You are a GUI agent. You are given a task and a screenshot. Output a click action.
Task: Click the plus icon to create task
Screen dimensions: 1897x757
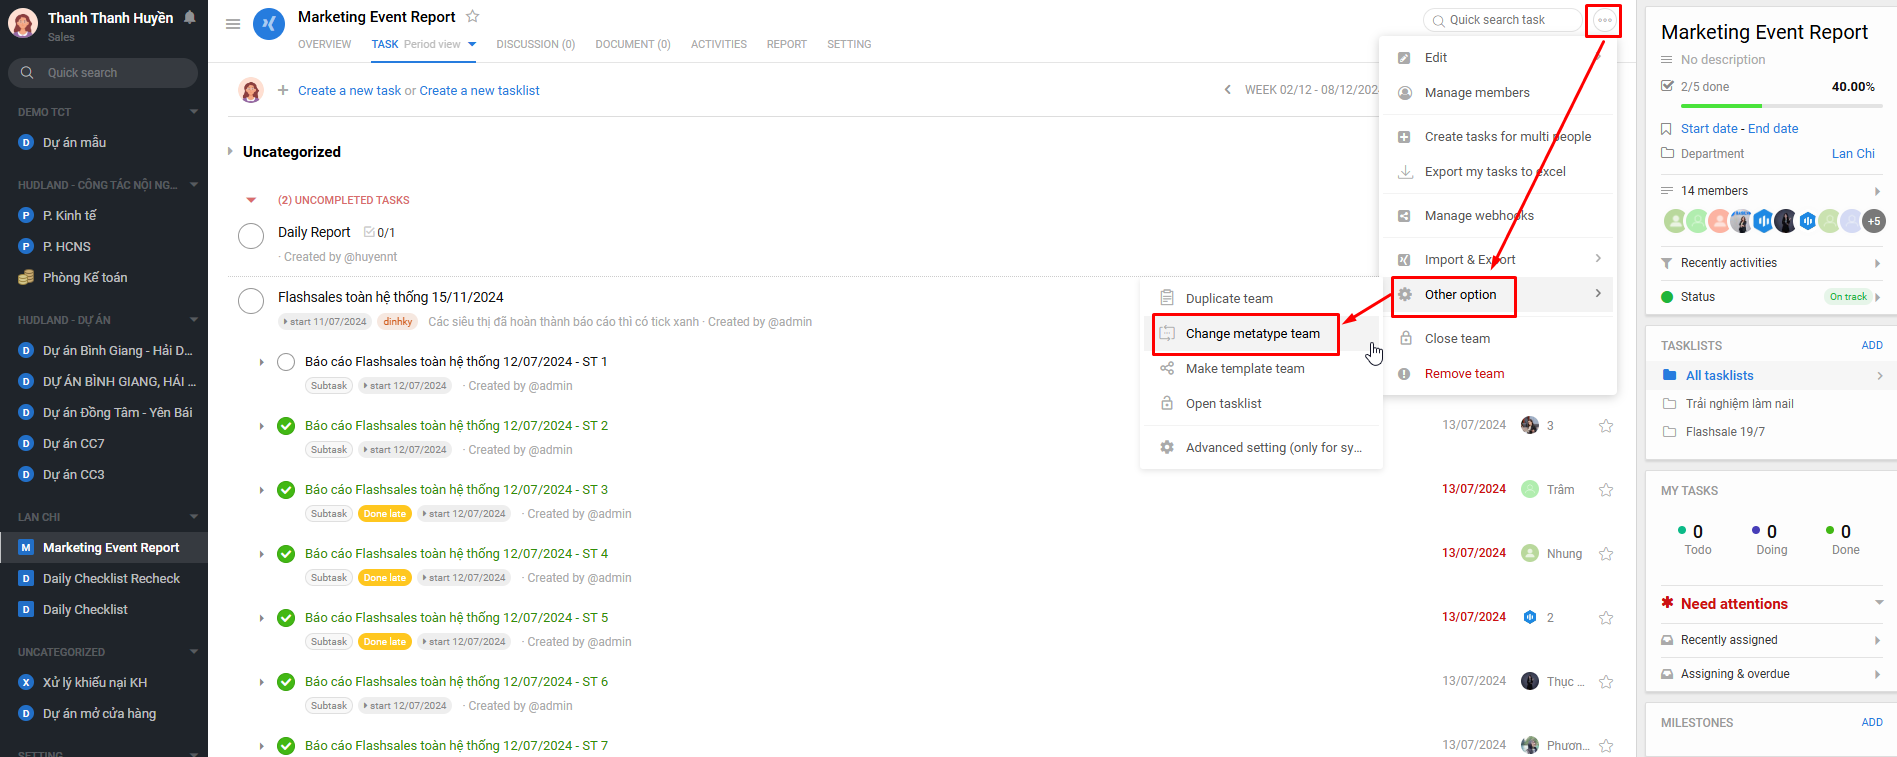click(283, 90)
